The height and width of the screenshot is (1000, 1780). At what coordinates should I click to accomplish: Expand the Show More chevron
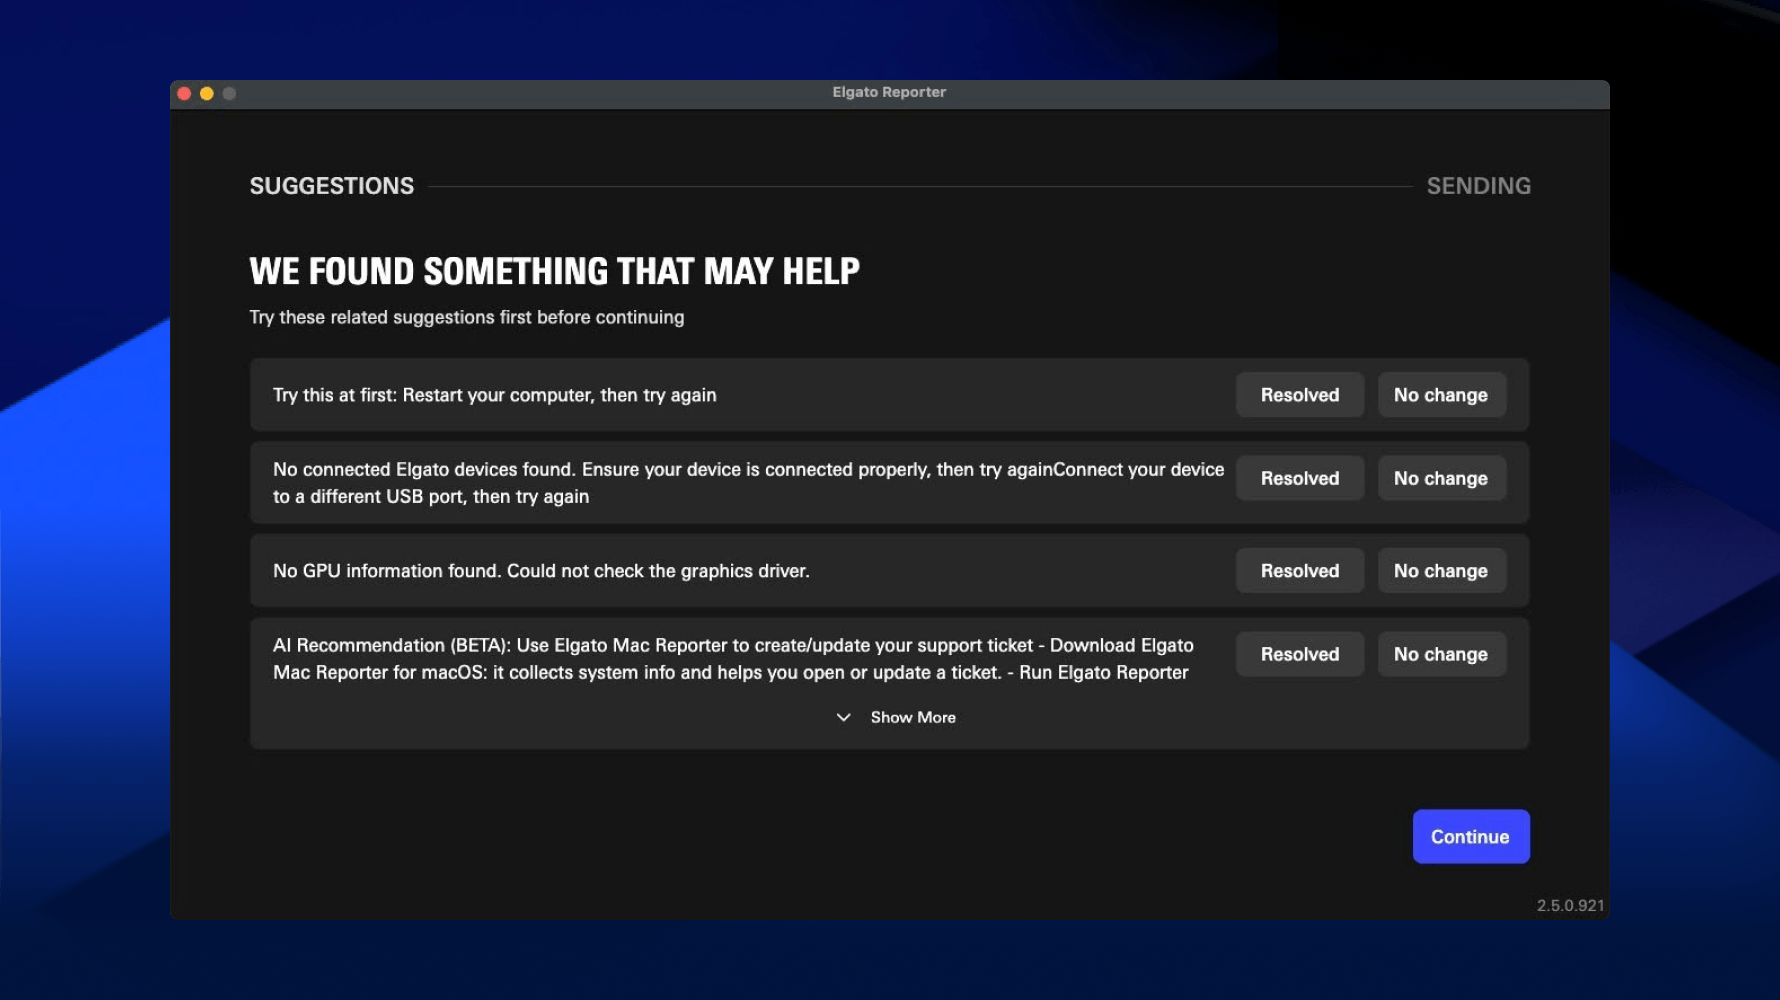point(843,717)
